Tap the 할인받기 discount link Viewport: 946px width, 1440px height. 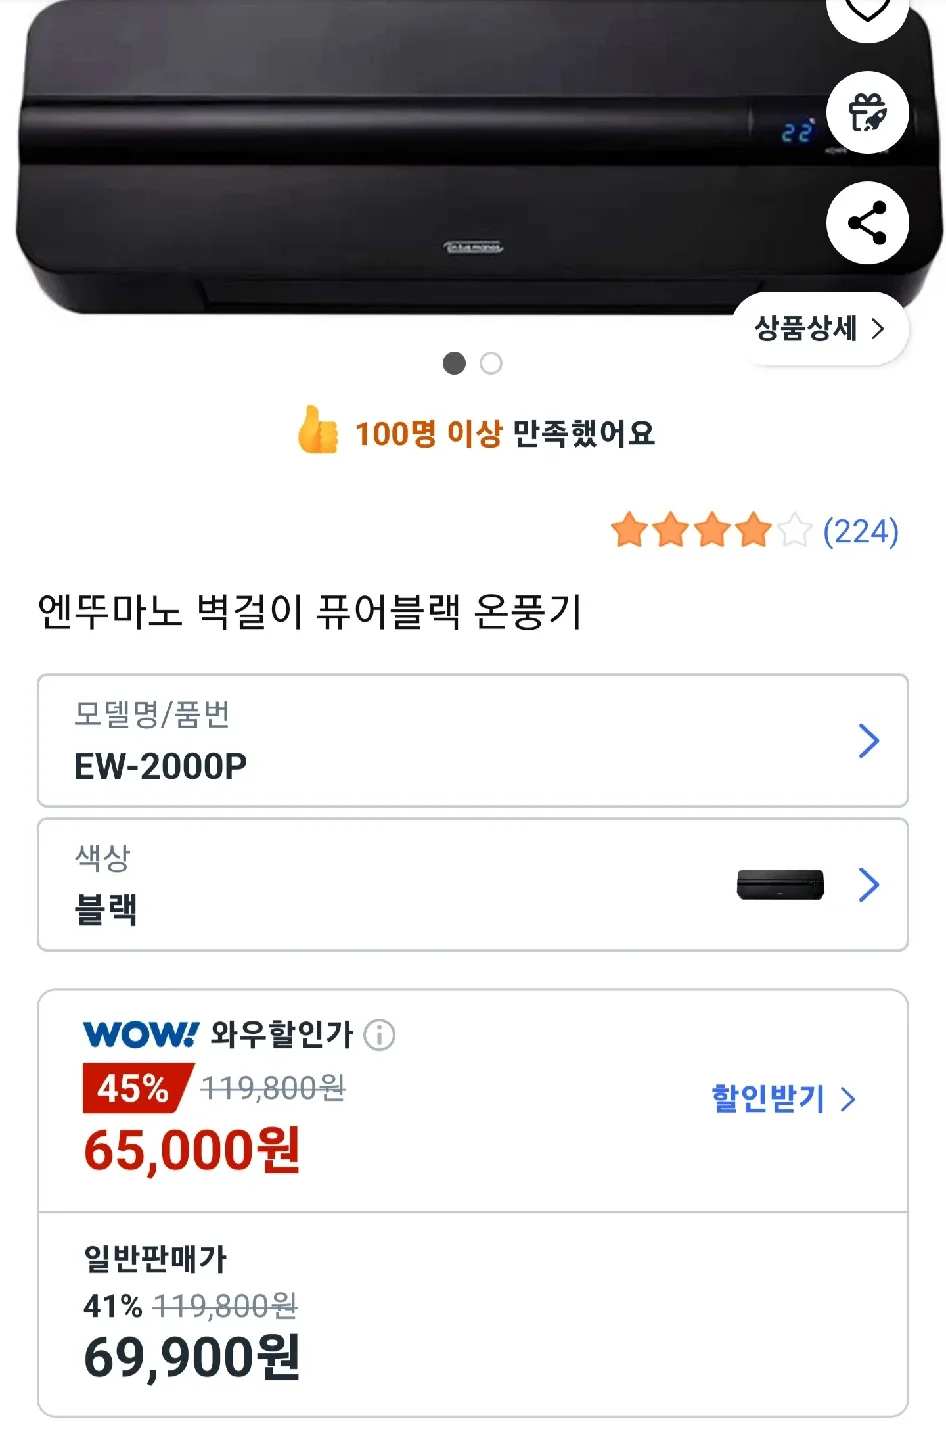pyautogui.click(x=783, y=1099)
